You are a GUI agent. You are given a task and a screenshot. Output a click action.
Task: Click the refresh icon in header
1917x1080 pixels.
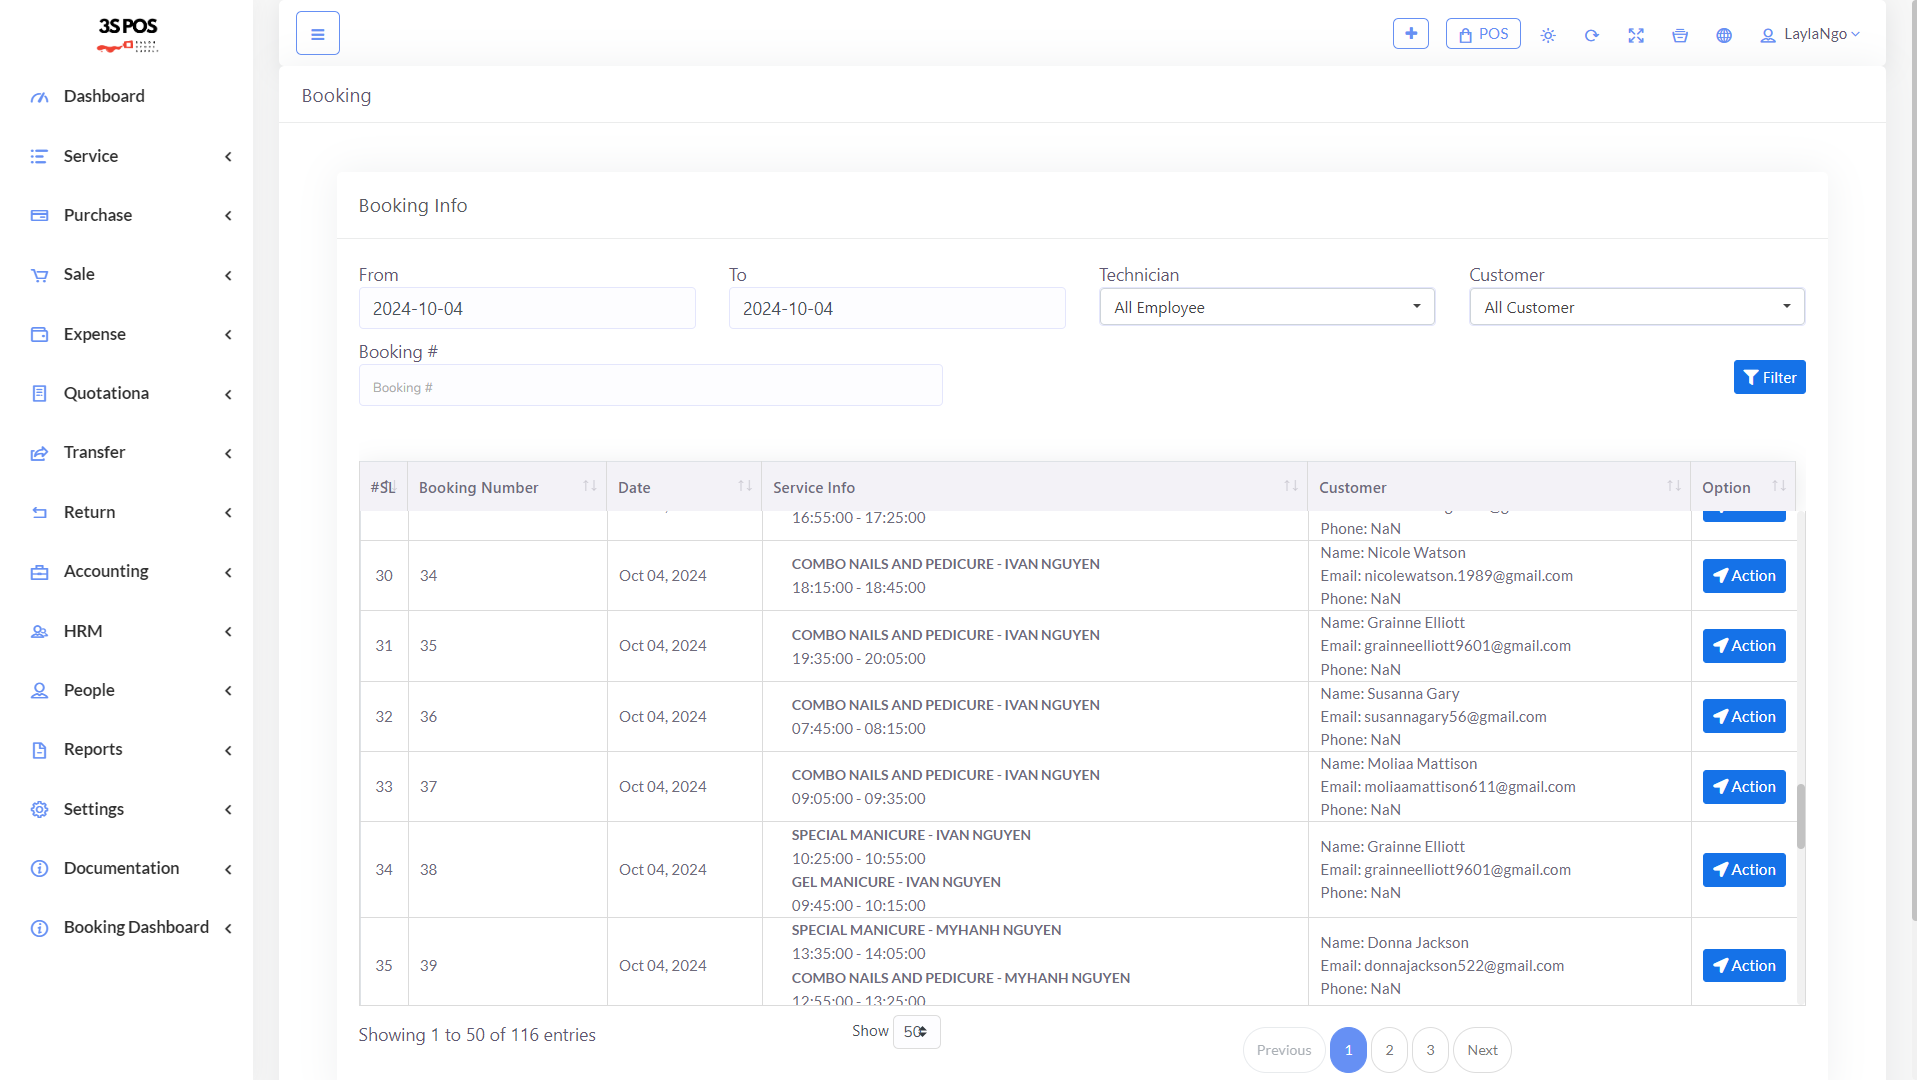(1592, 35)
